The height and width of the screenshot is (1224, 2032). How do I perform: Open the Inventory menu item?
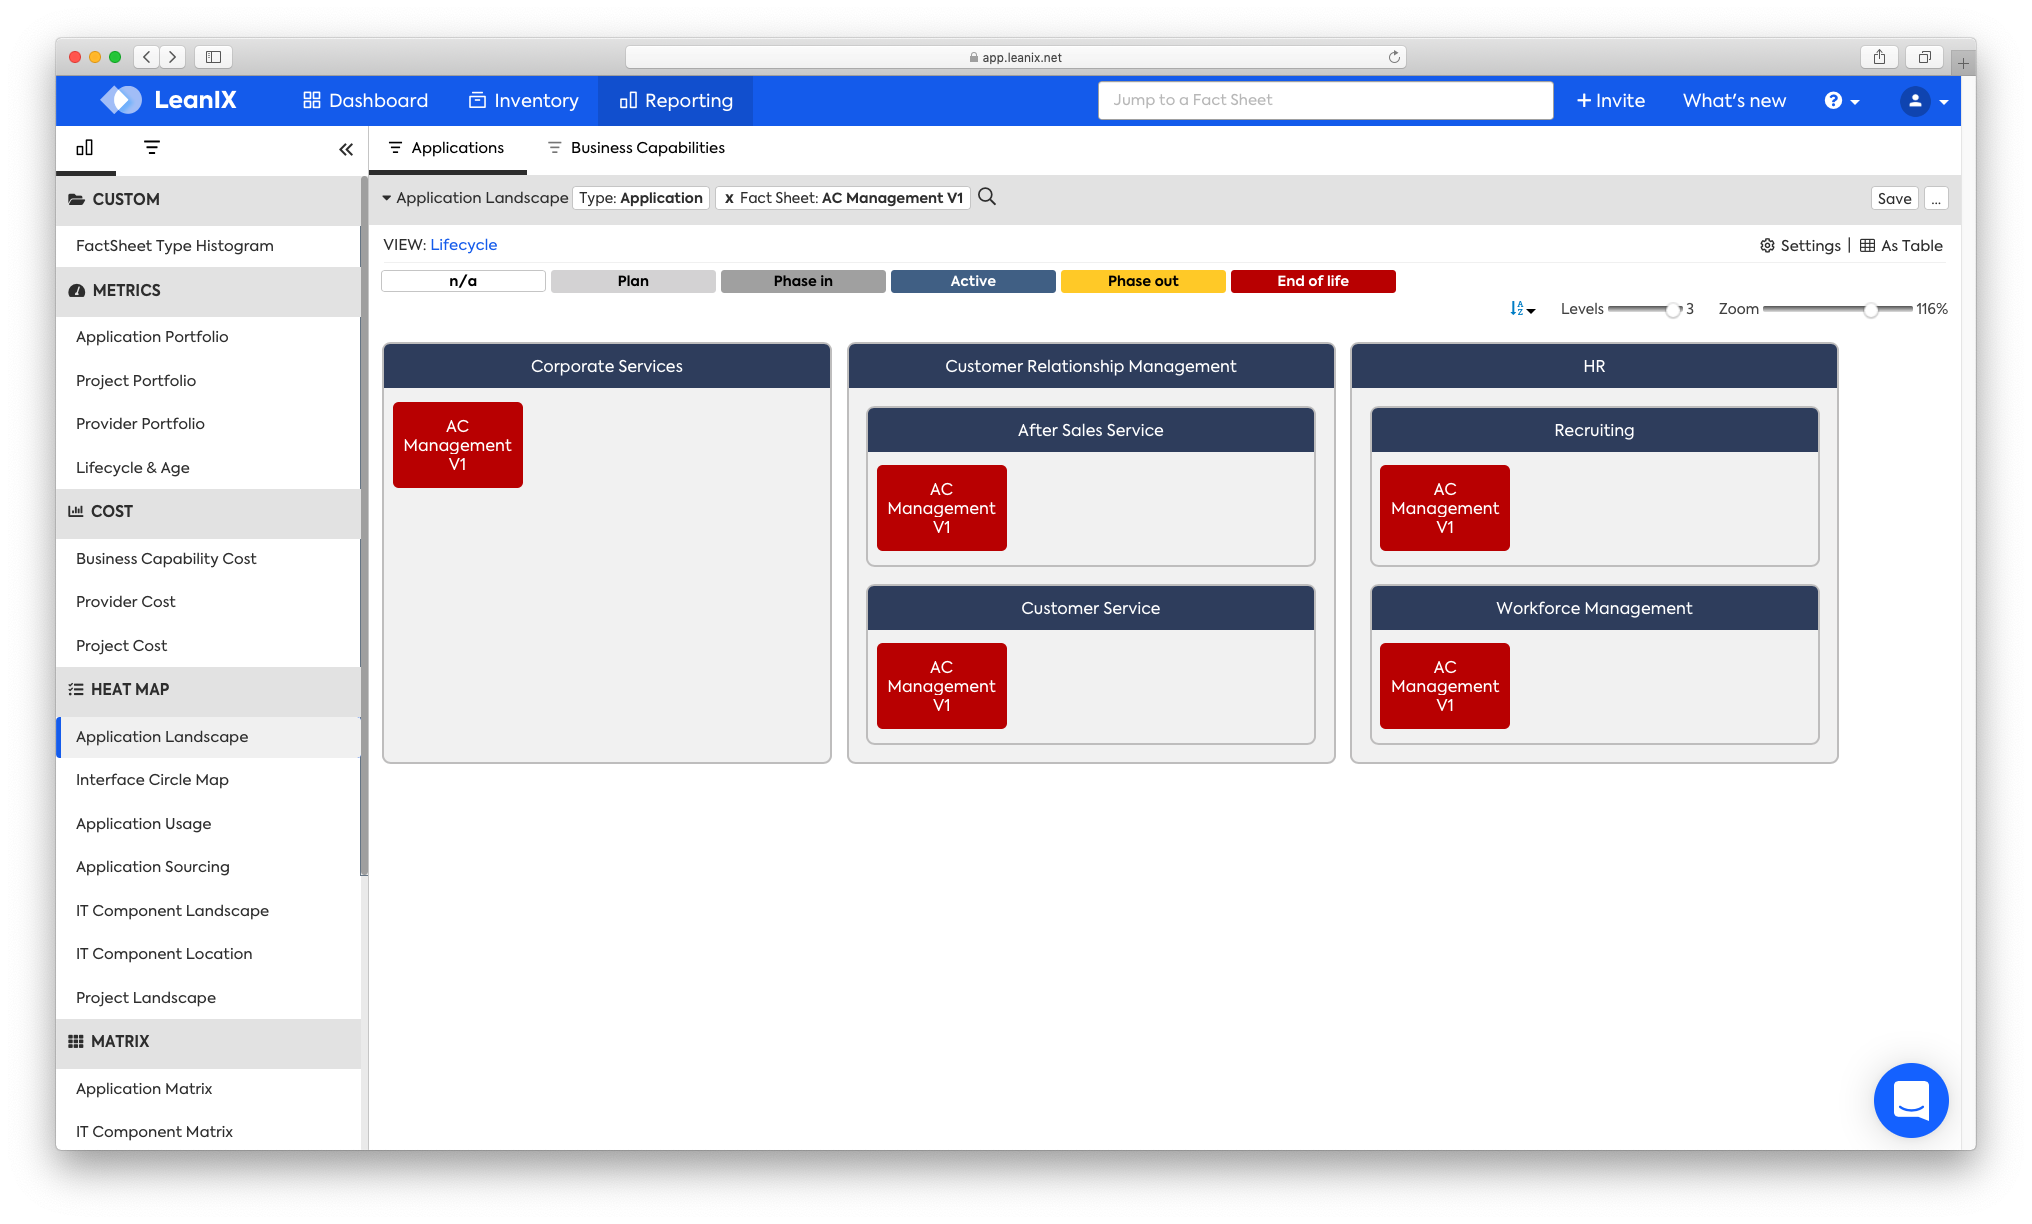524,101
